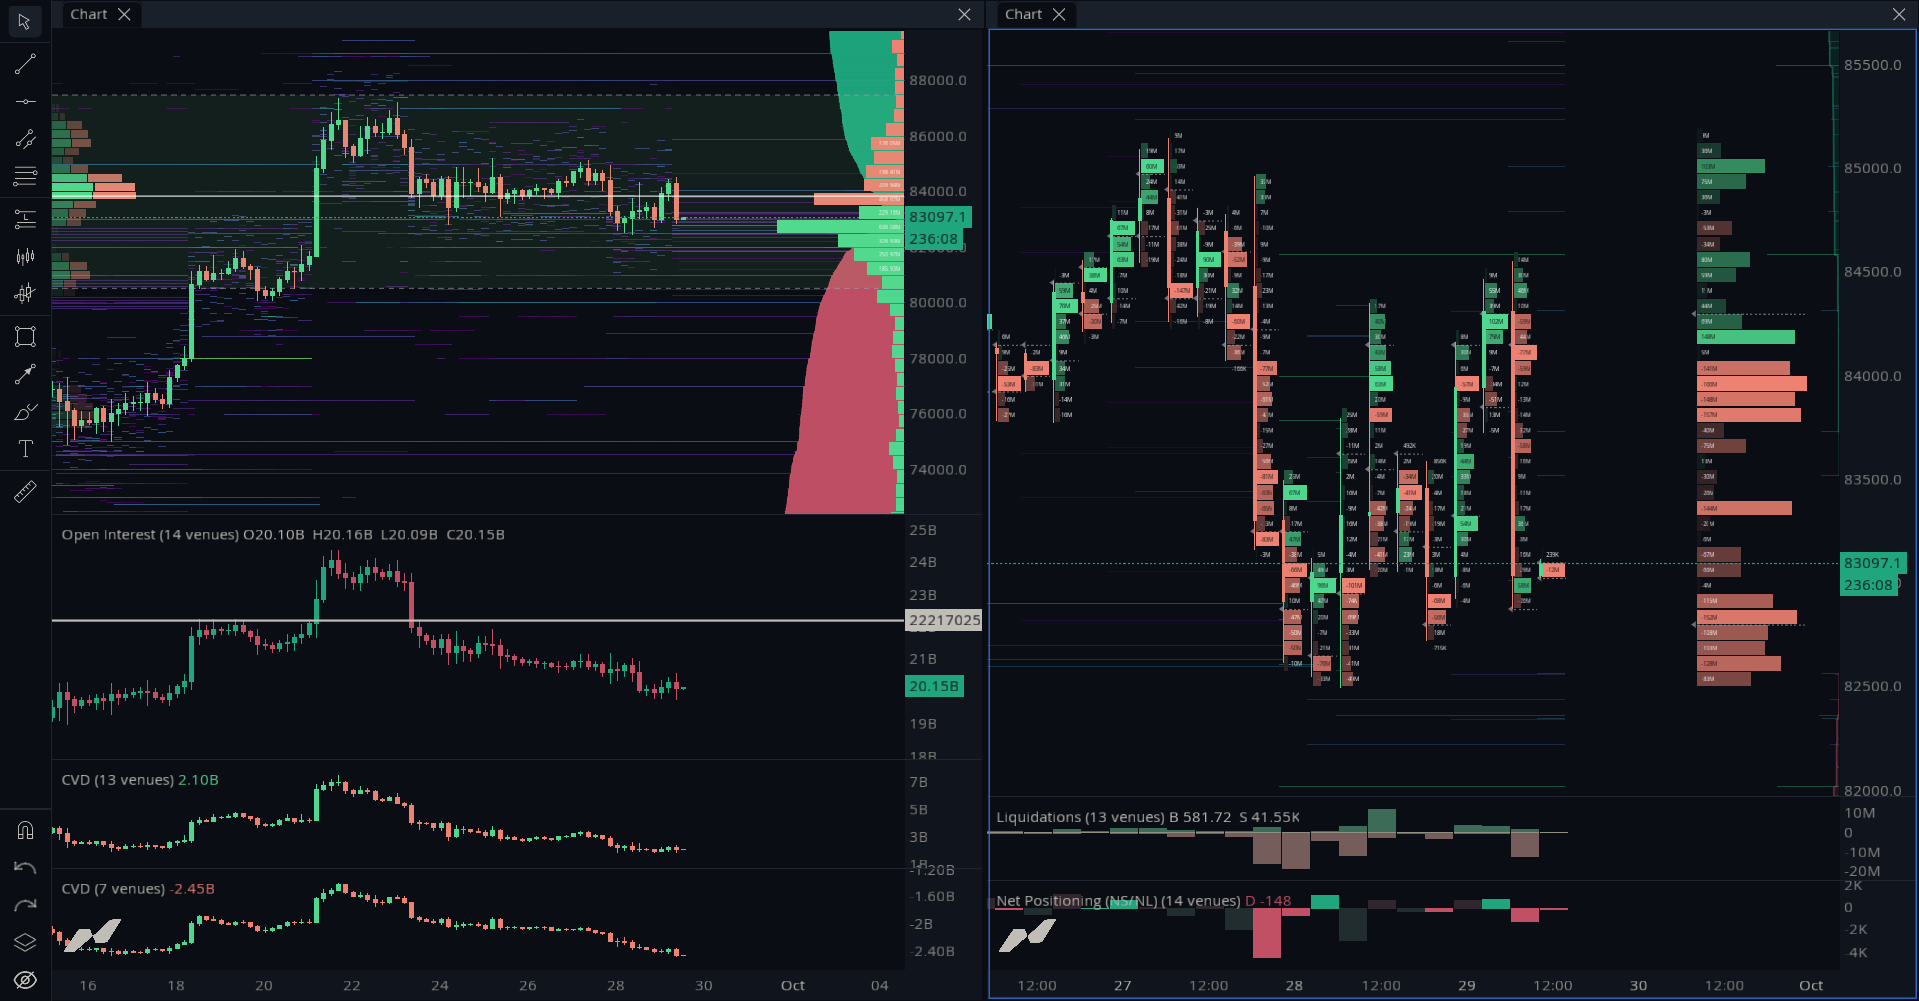Click the 85500.0 price axis label on right chart
1919x1001 pixels.
[x=1873, y=65]
